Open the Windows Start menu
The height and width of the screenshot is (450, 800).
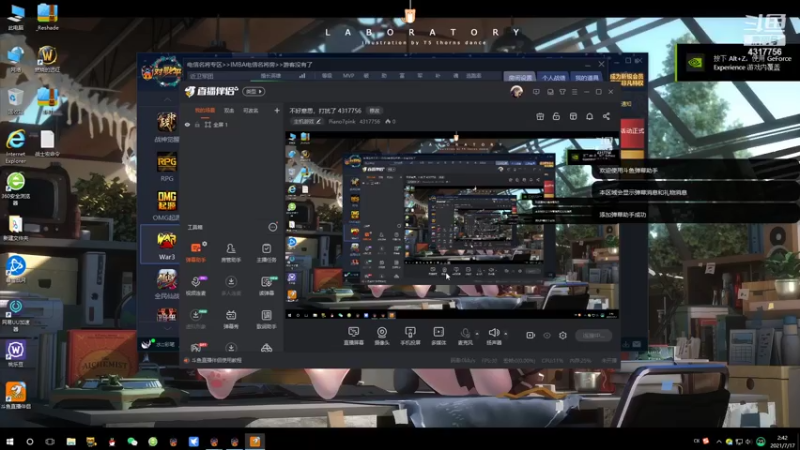click(10, 441)
